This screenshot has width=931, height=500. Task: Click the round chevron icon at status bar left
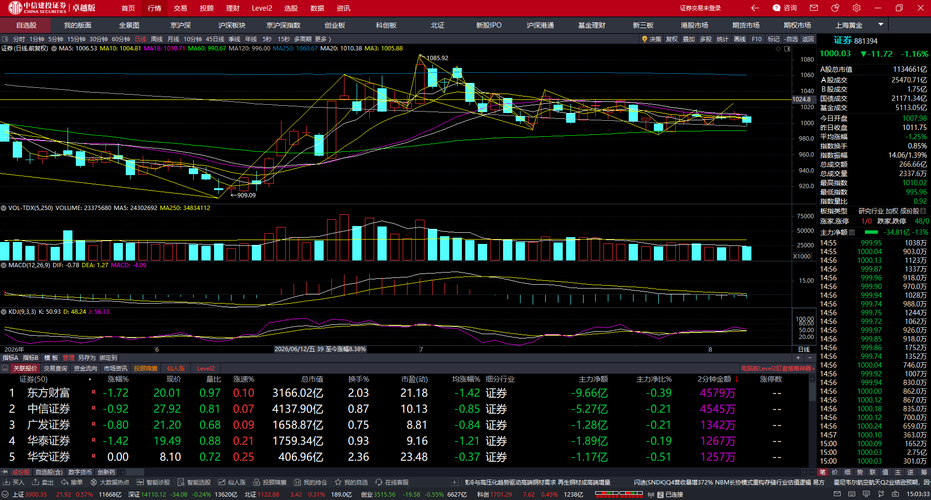pyautogui.click(x=5, y=494)
